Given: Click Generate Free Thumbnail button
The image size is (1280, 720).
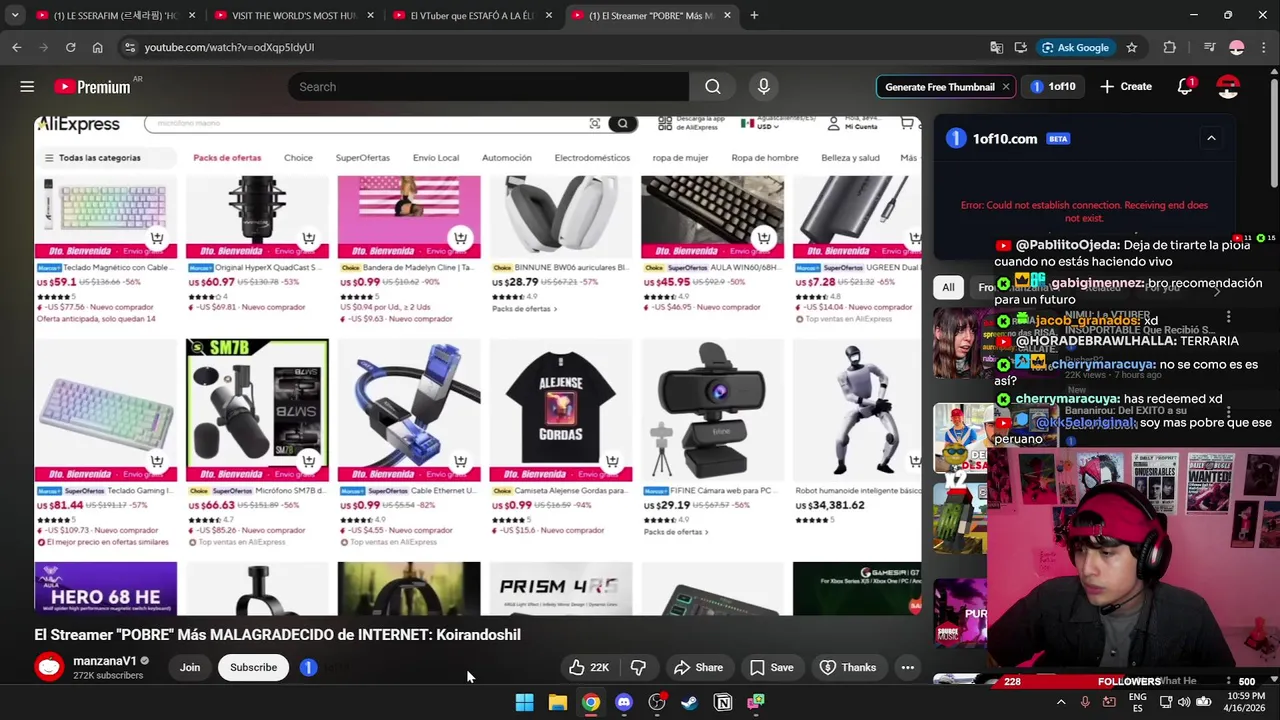Looking at the screenshot, I should click(x=940, y=87).
